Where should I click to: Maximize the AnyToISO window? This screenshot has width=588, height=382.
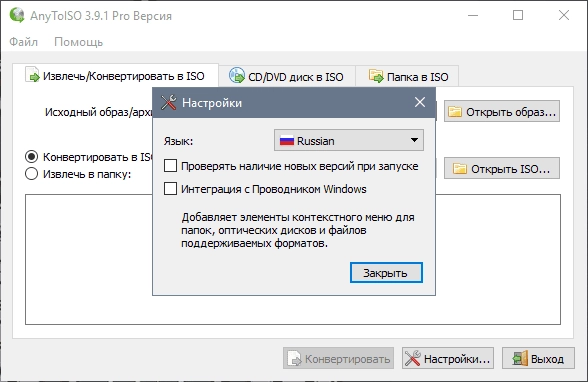[518, 15]
